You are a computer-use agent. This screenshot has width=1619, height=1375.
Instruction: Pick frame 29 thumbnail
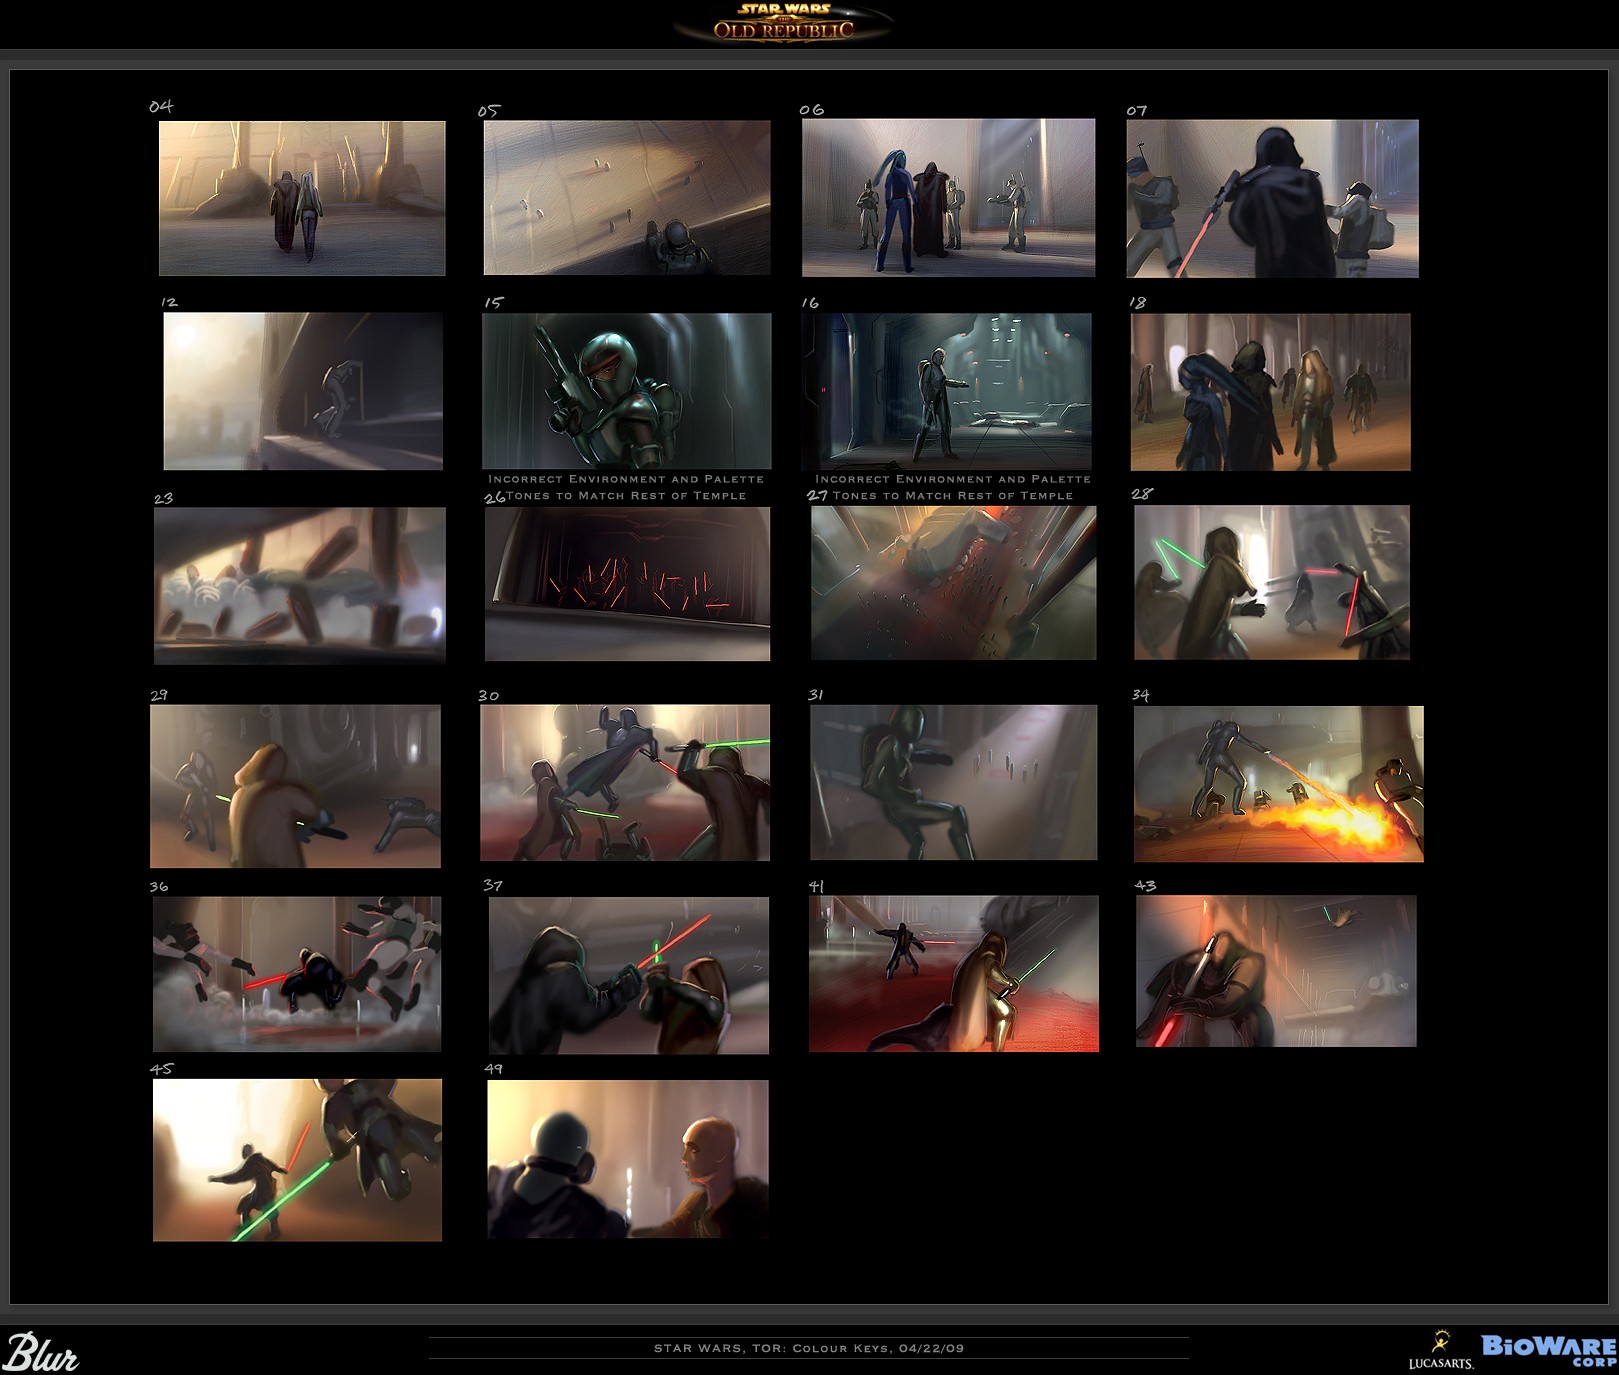tap(295, 786)
